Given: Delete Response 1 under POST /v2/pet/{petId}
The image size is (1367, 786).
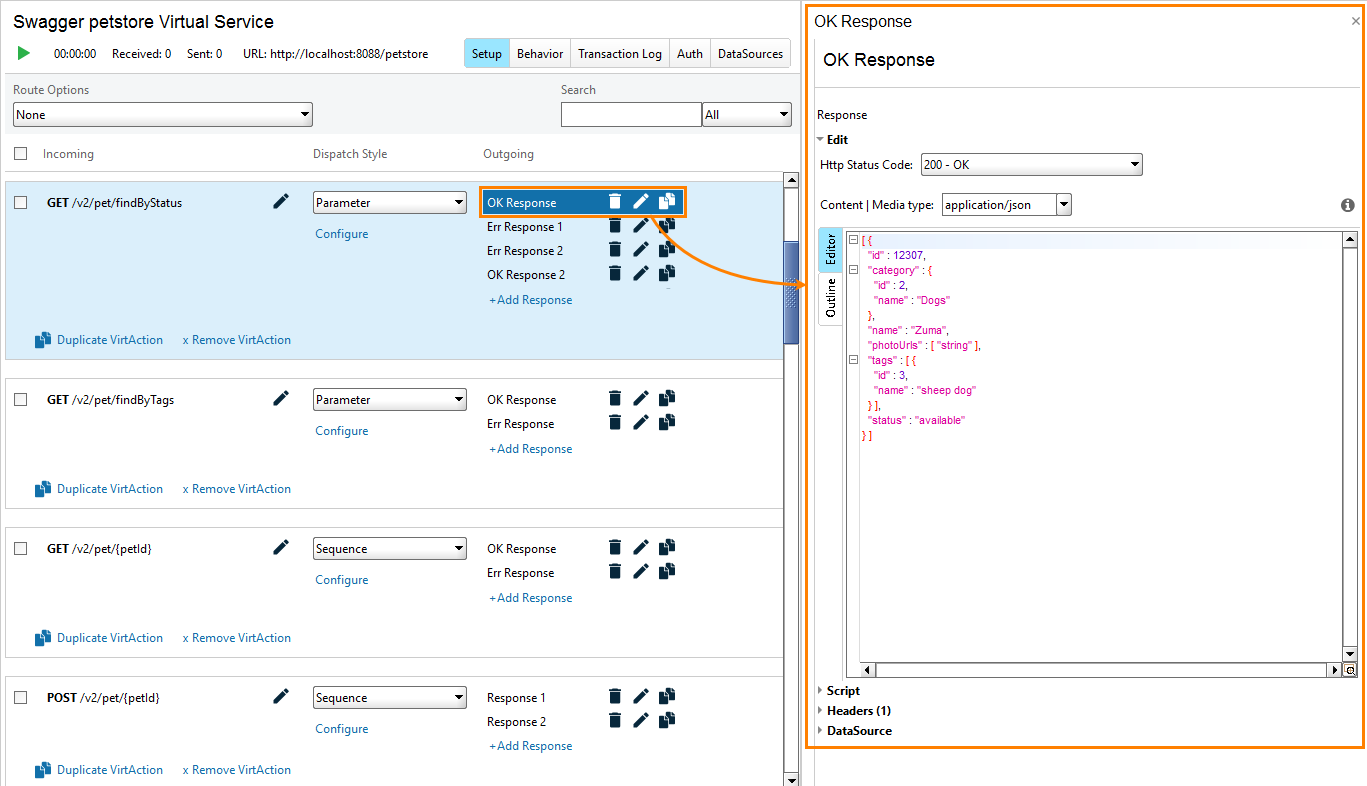Looking at the screenshot, I should [x=614, y=697].
